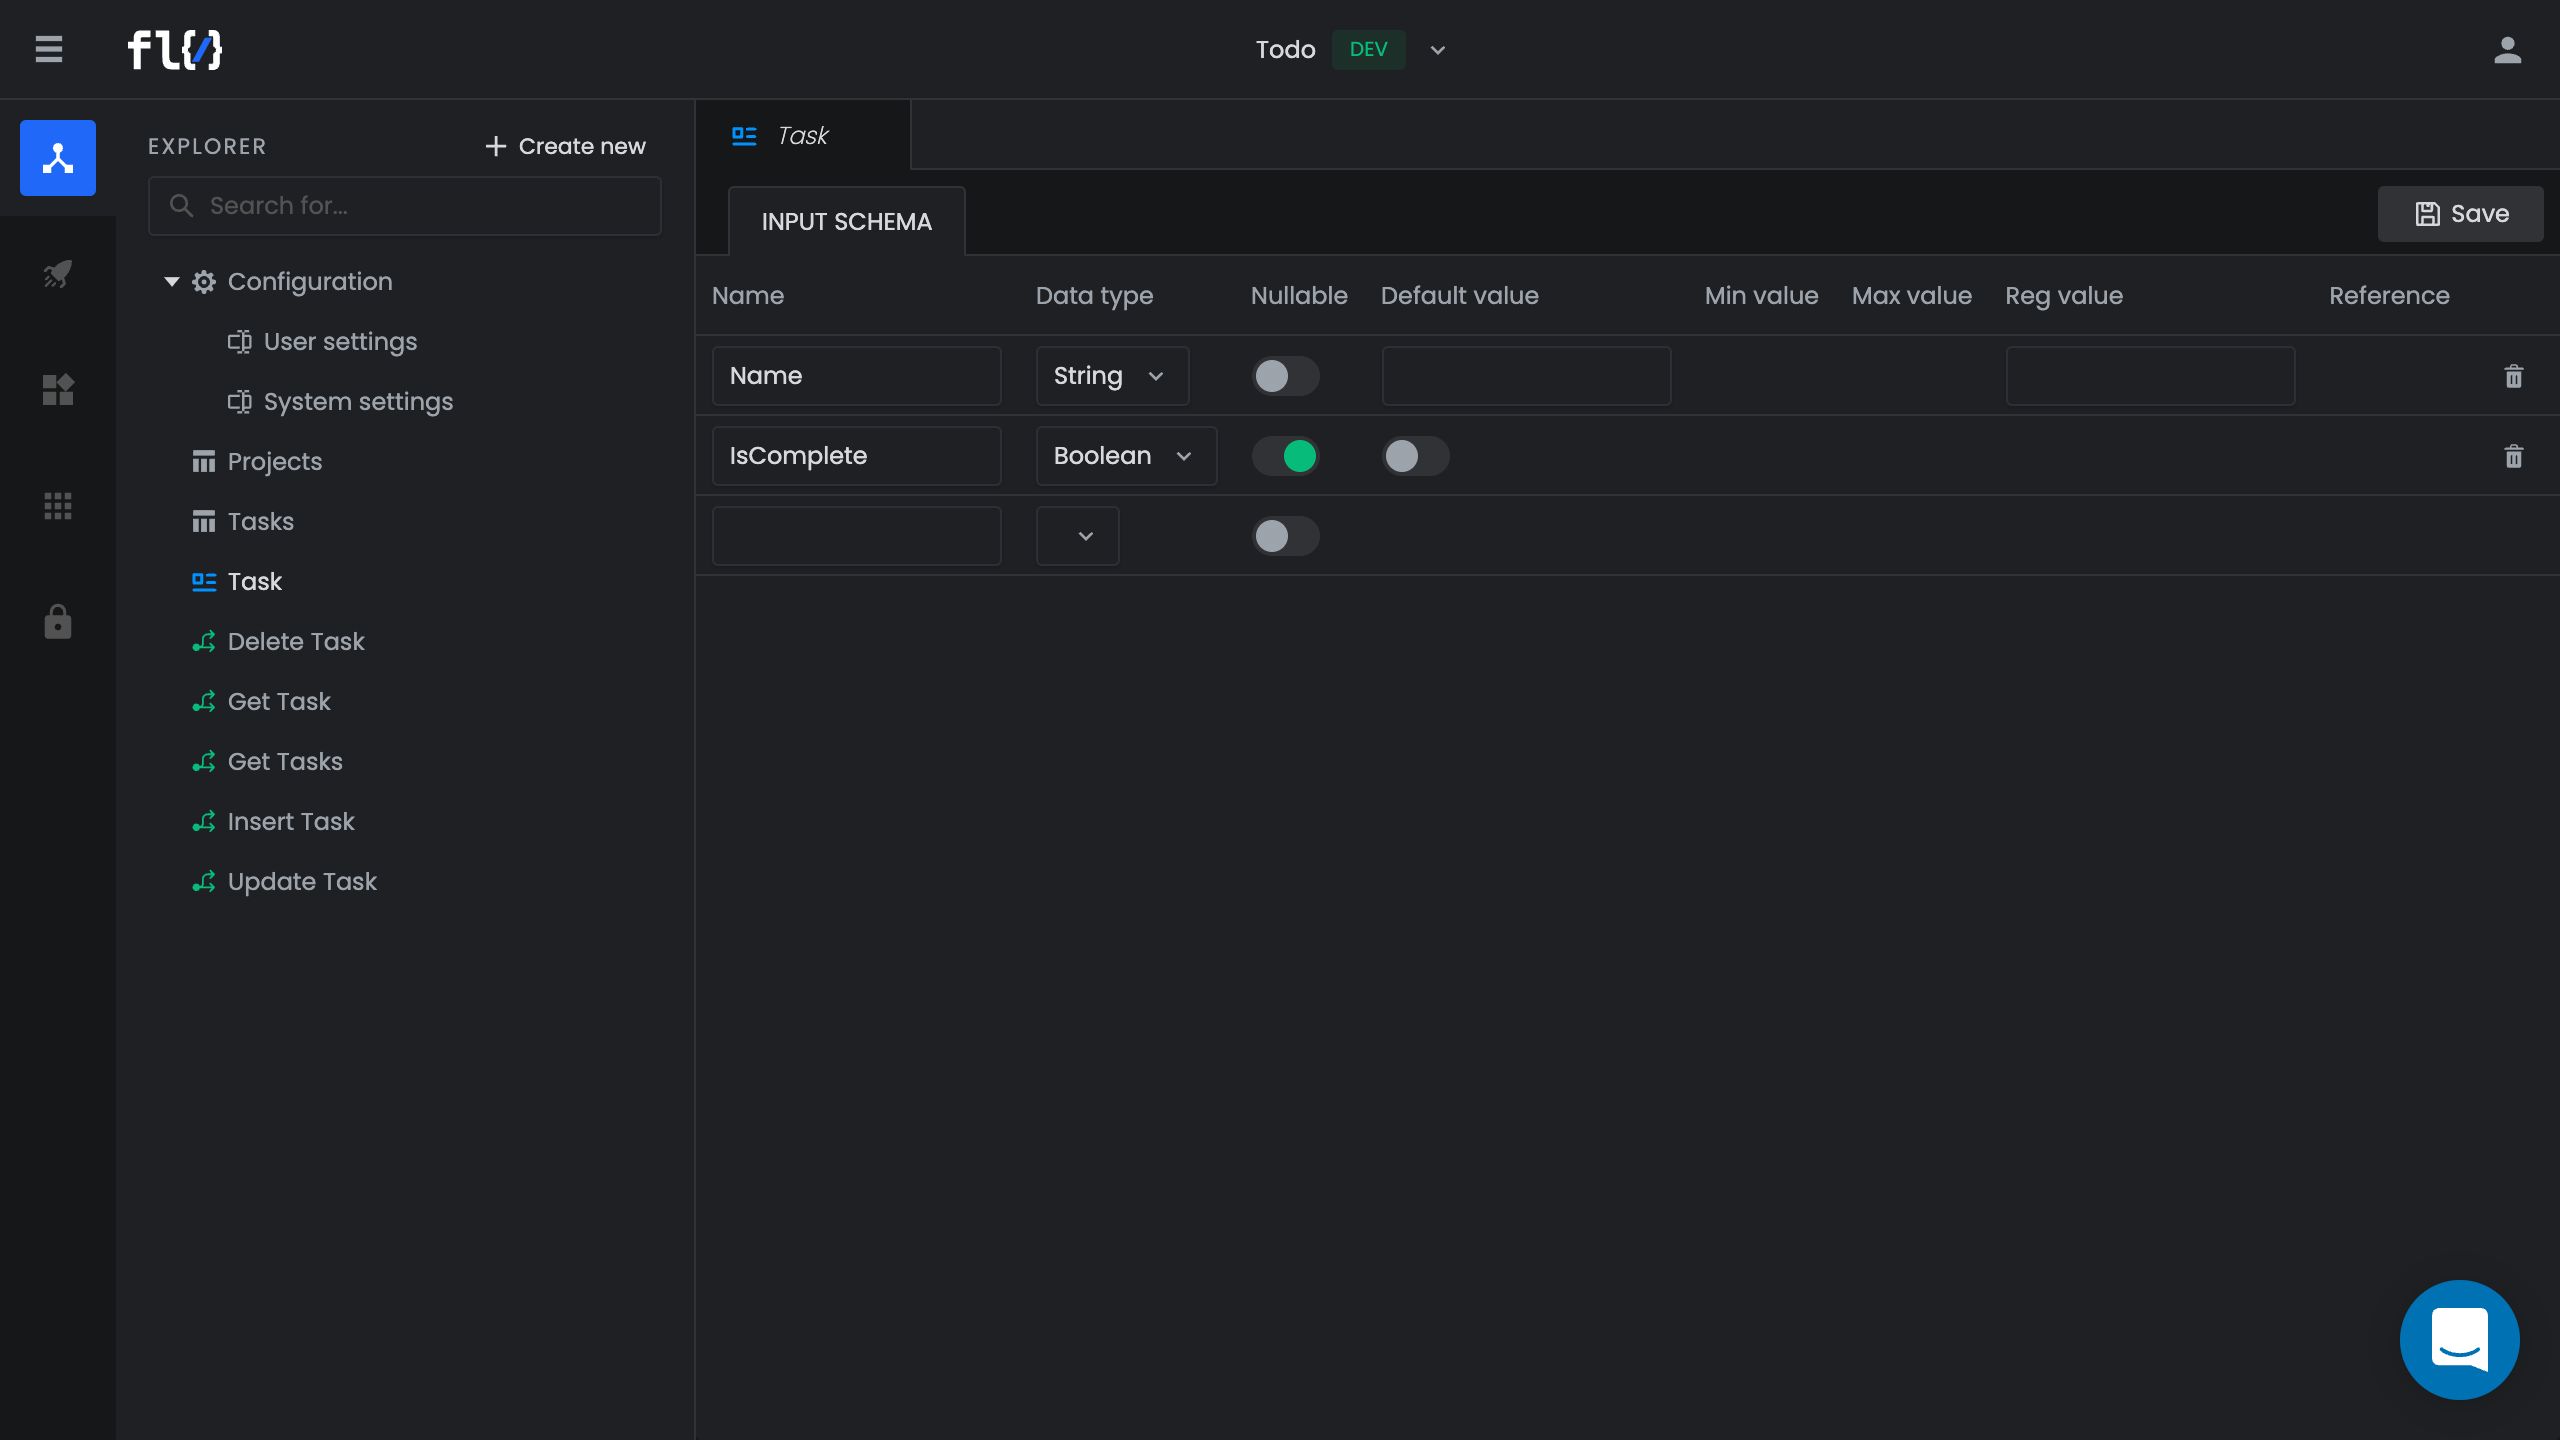This screenshot has width=2560, height=1440.
Task: Click the Save button
Action: 2460,214
